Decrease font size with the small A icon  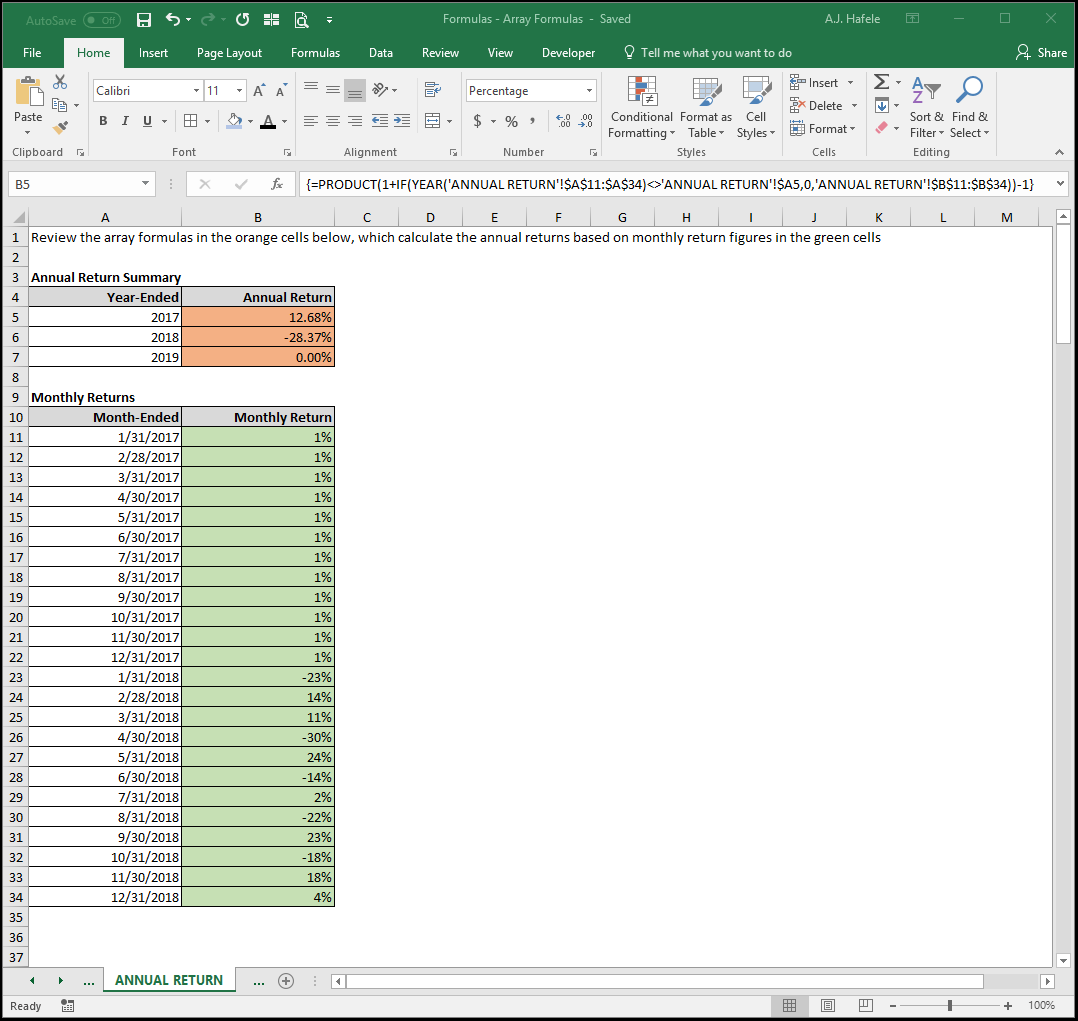click(x=281, y=90)
